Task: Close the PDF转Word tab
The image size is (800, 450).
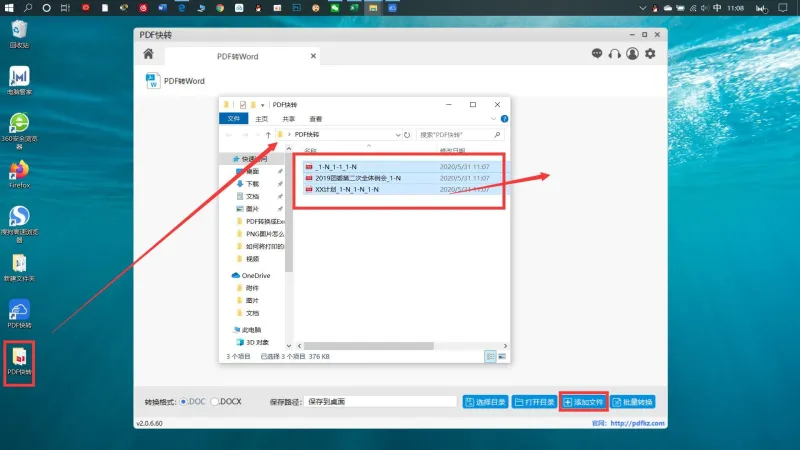Action: click(313, 56)
